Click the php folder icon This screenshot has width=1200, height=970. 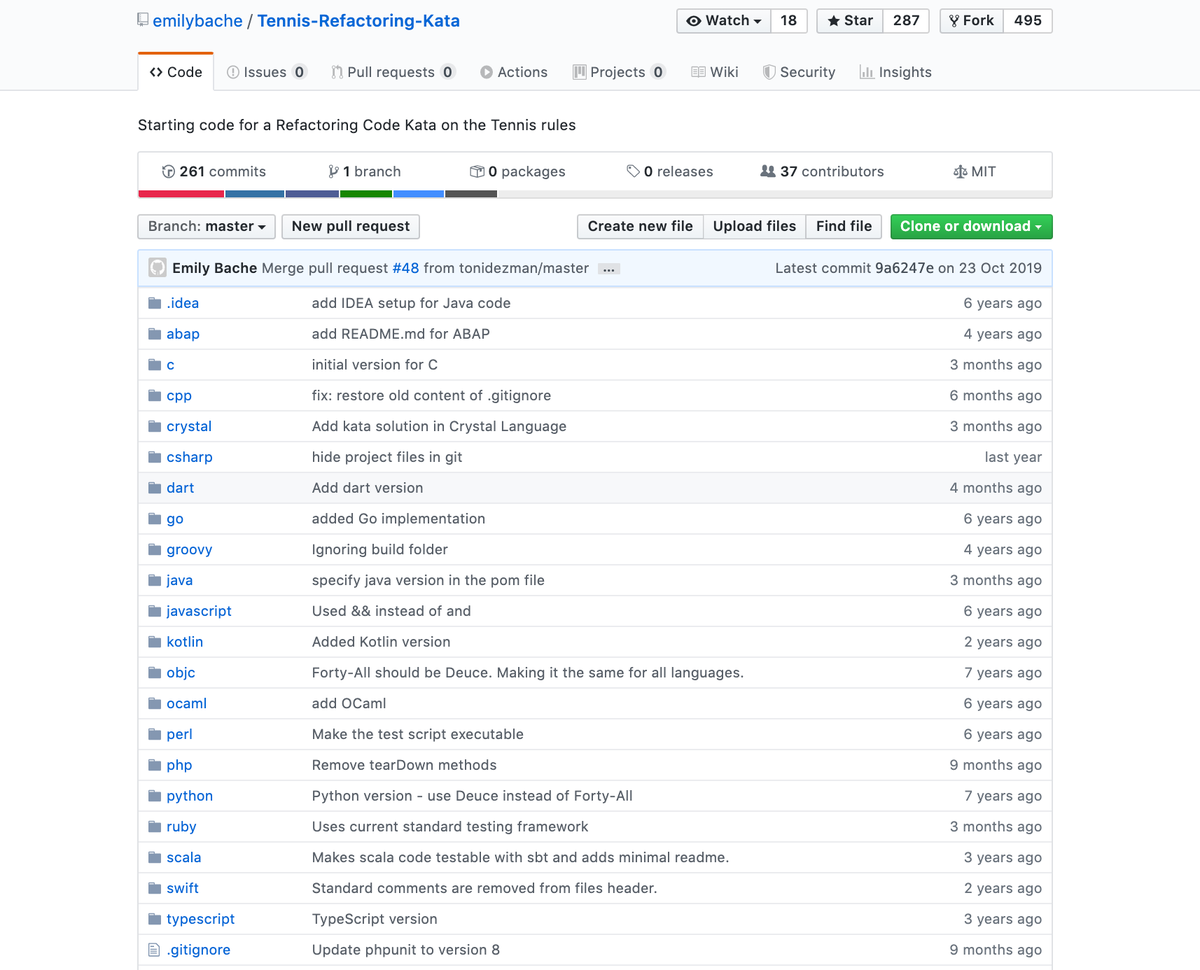coord(155,765)
